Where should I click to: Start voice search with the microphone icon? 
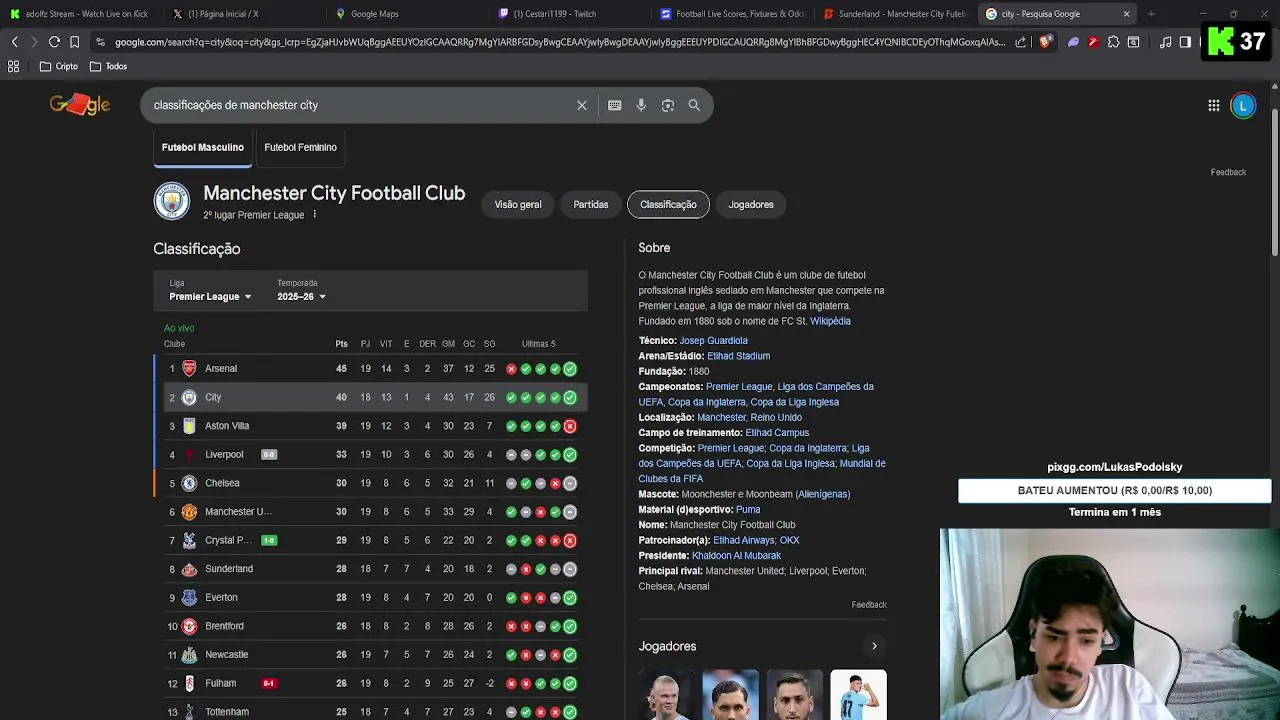click(x=641, y=105)
